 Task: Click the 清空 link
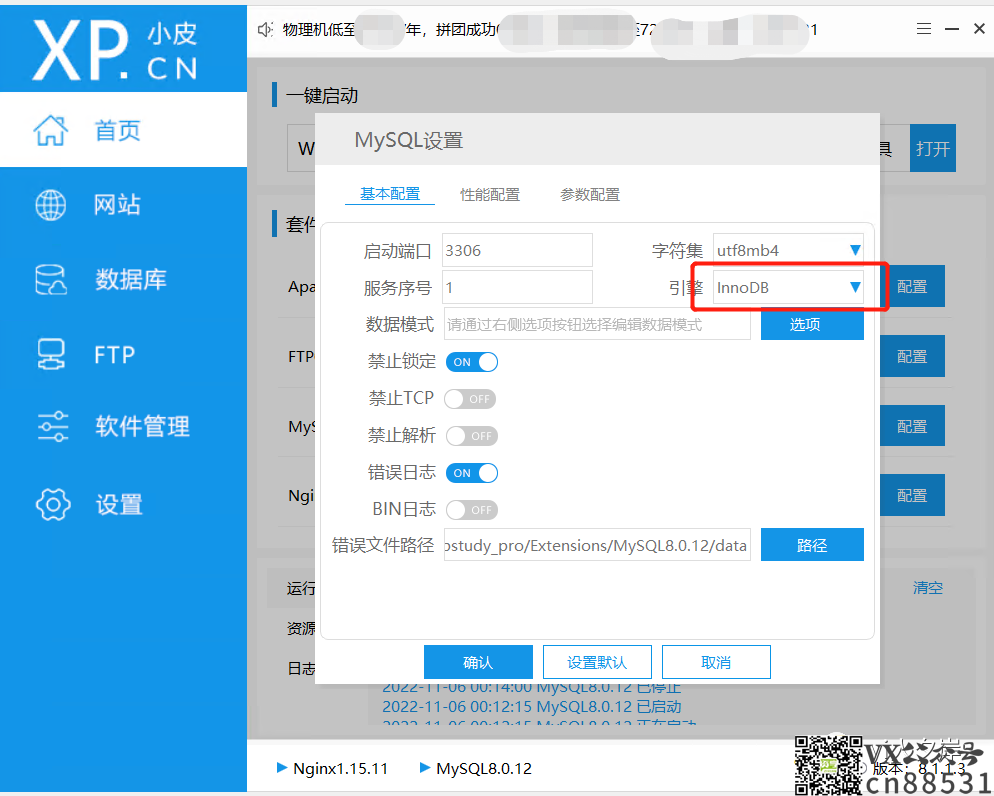tap(928, 587)
